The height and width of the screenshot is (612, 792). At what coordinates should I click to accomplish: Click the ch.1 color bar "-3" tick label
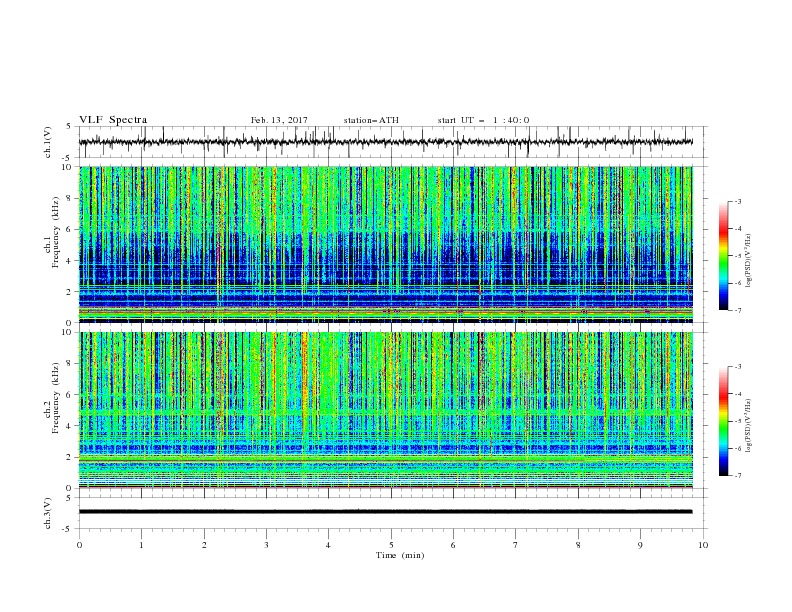tap(738, 201)
